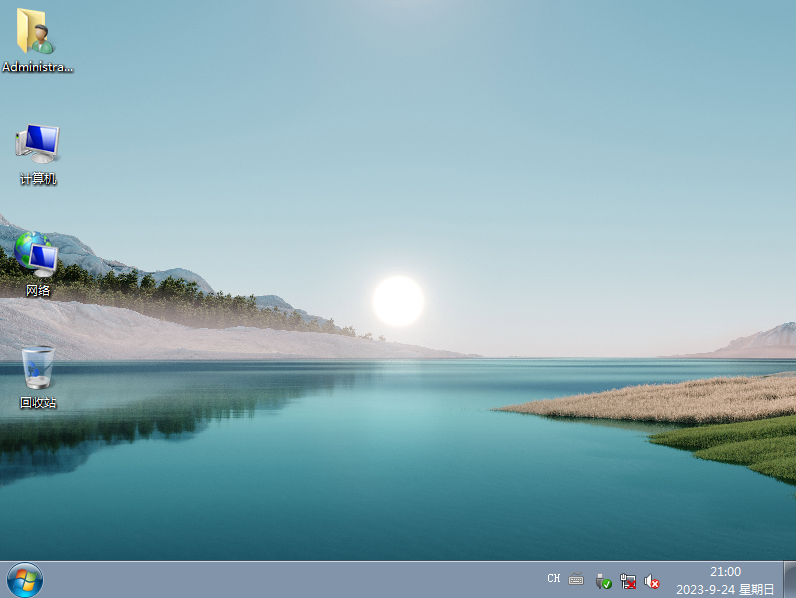Click the 网络 text label
The height and width of the screenshot is (598, 796).
point(38,291)
